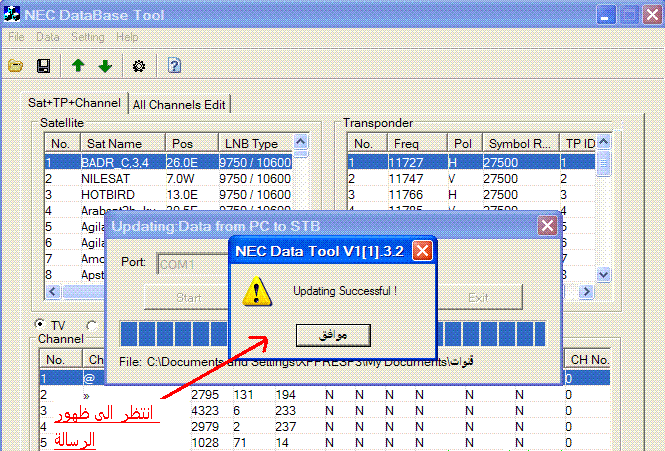Image resolution: width=665 pixels, height=451 pixels.
Task: Click channel row value 1028
Action: tap(205, 443)
